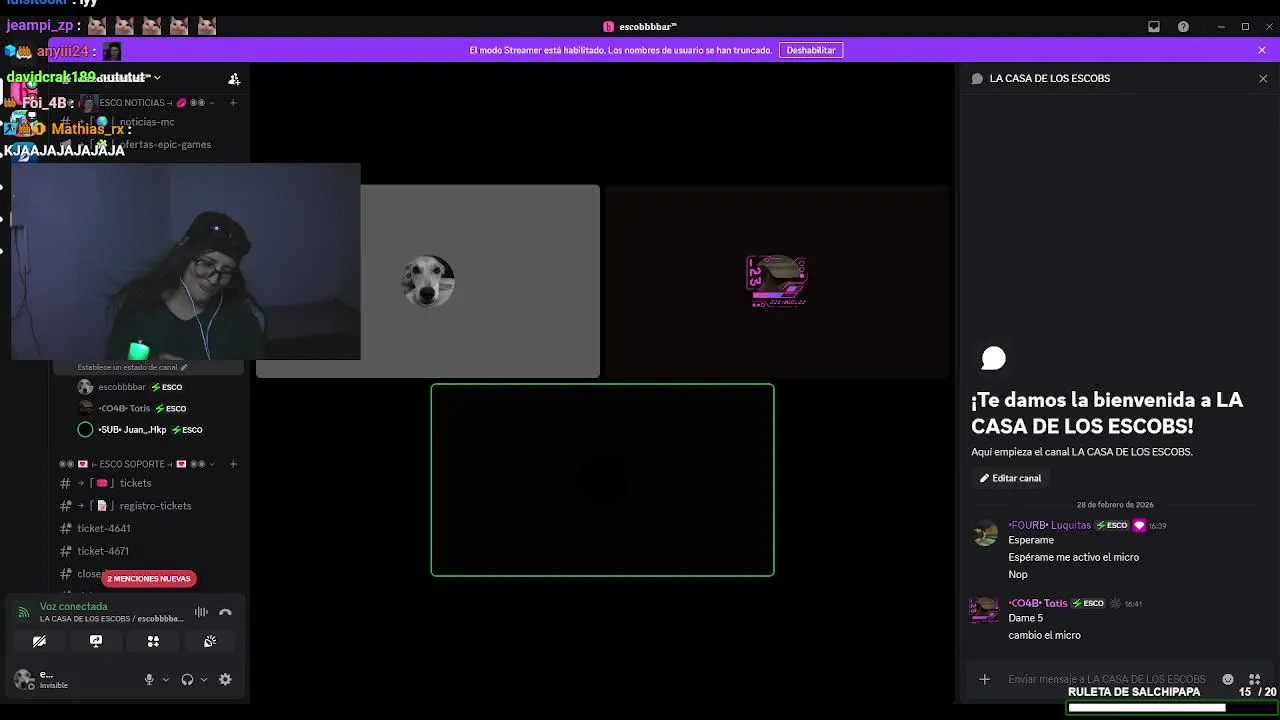Close LA CASA DE LOS ESCOBS chat panel
The image size is (1280, 720).
(x=1263, y=78)
